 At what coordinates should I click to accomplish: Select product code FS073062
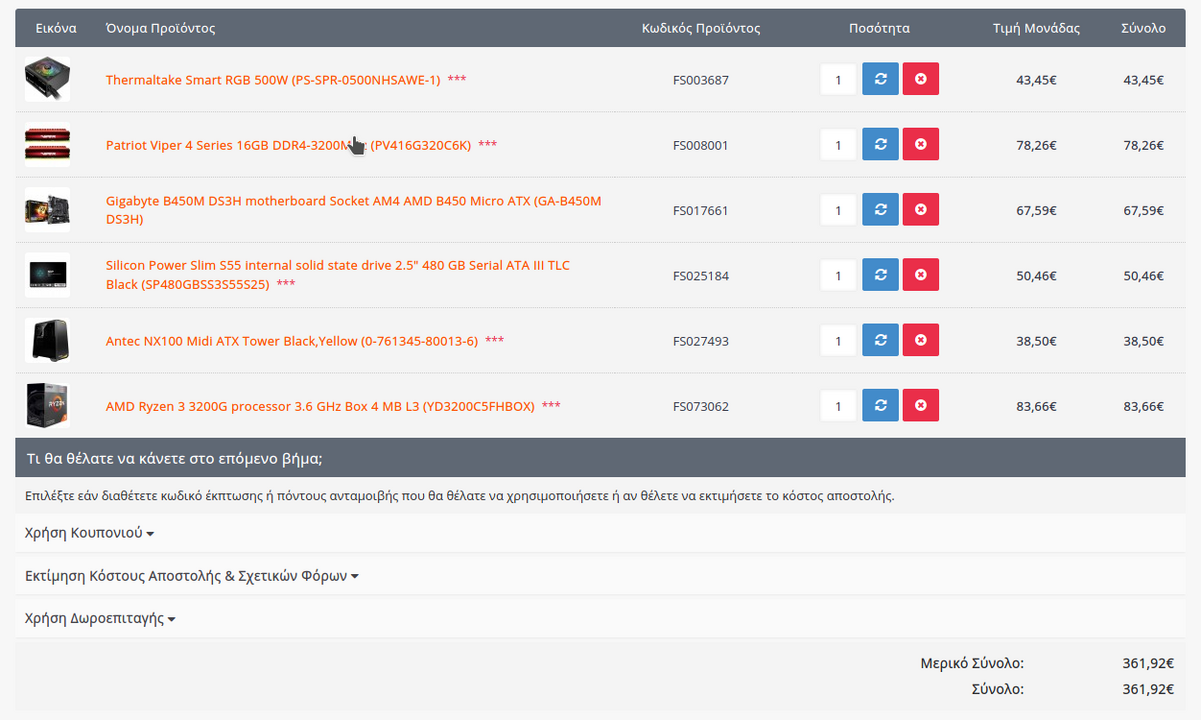tap(701, 406)
